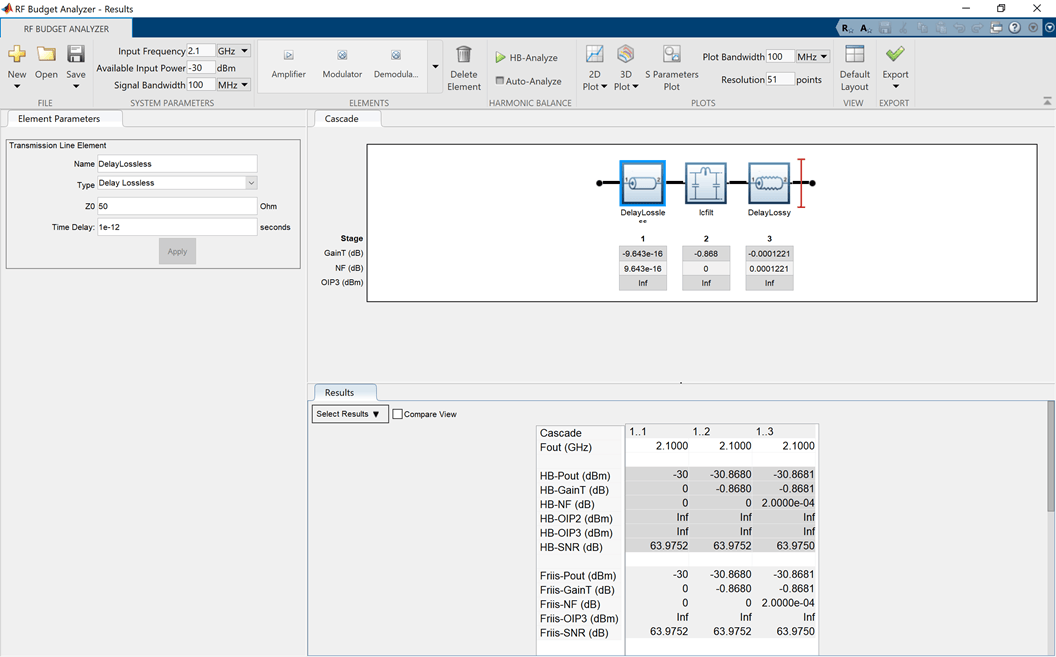This screenshot has width=1056, height=657.
Task: Click the Save floppy disk icon
Action: (75, 54)
